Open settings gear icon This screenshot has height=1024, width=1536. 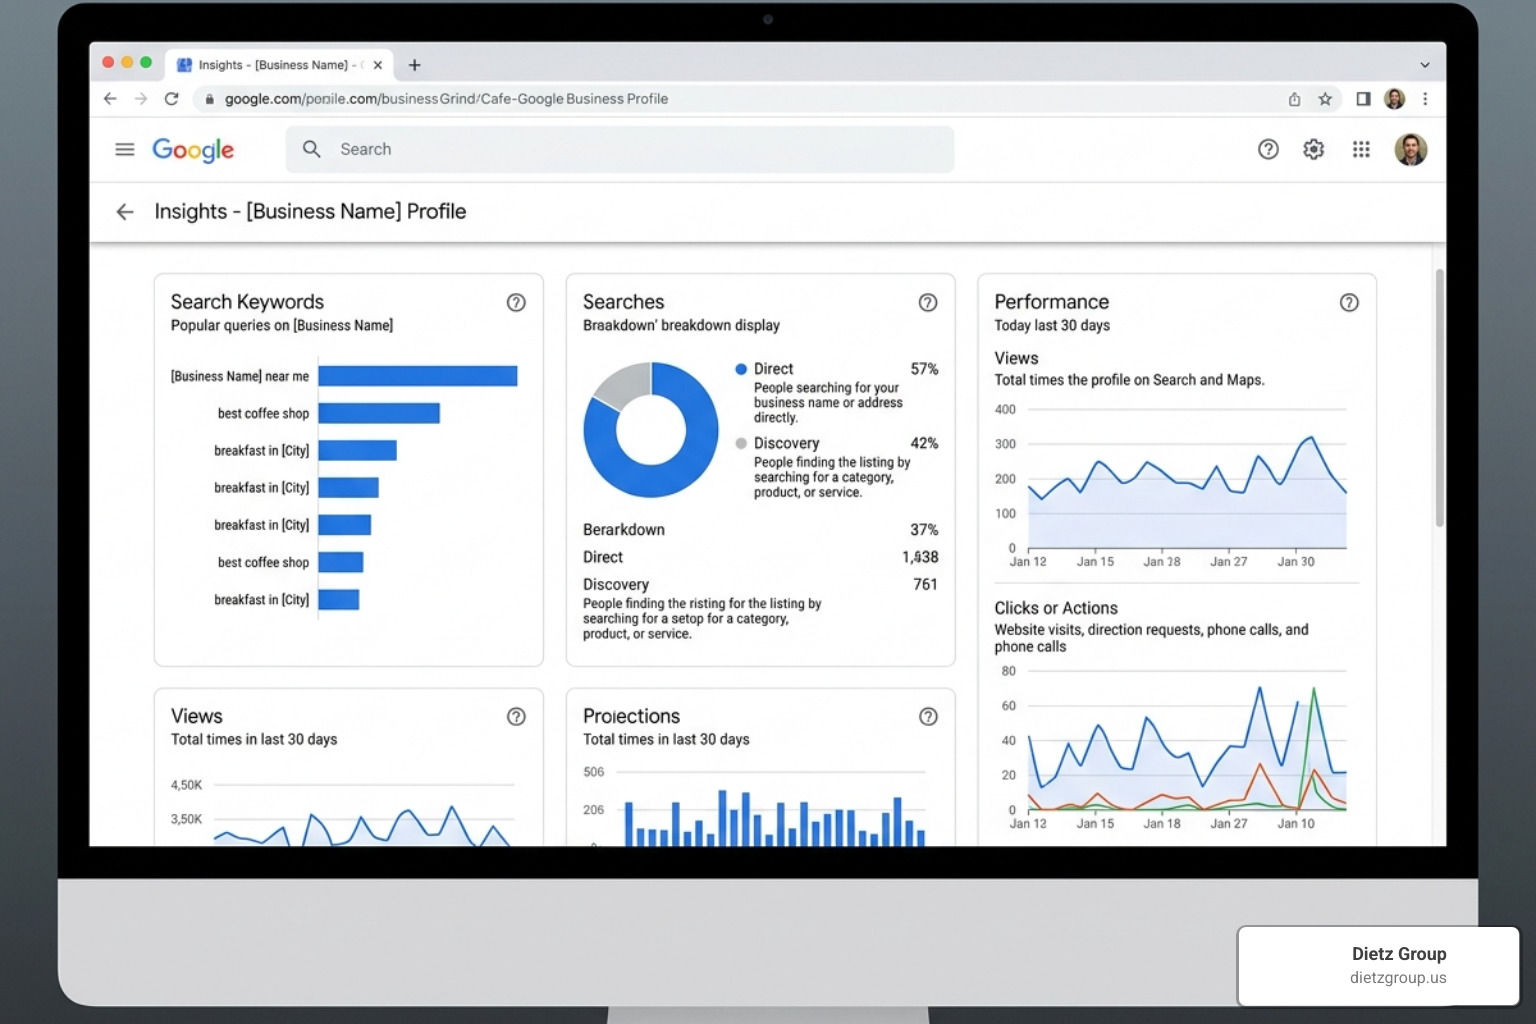pos(1314,149)
